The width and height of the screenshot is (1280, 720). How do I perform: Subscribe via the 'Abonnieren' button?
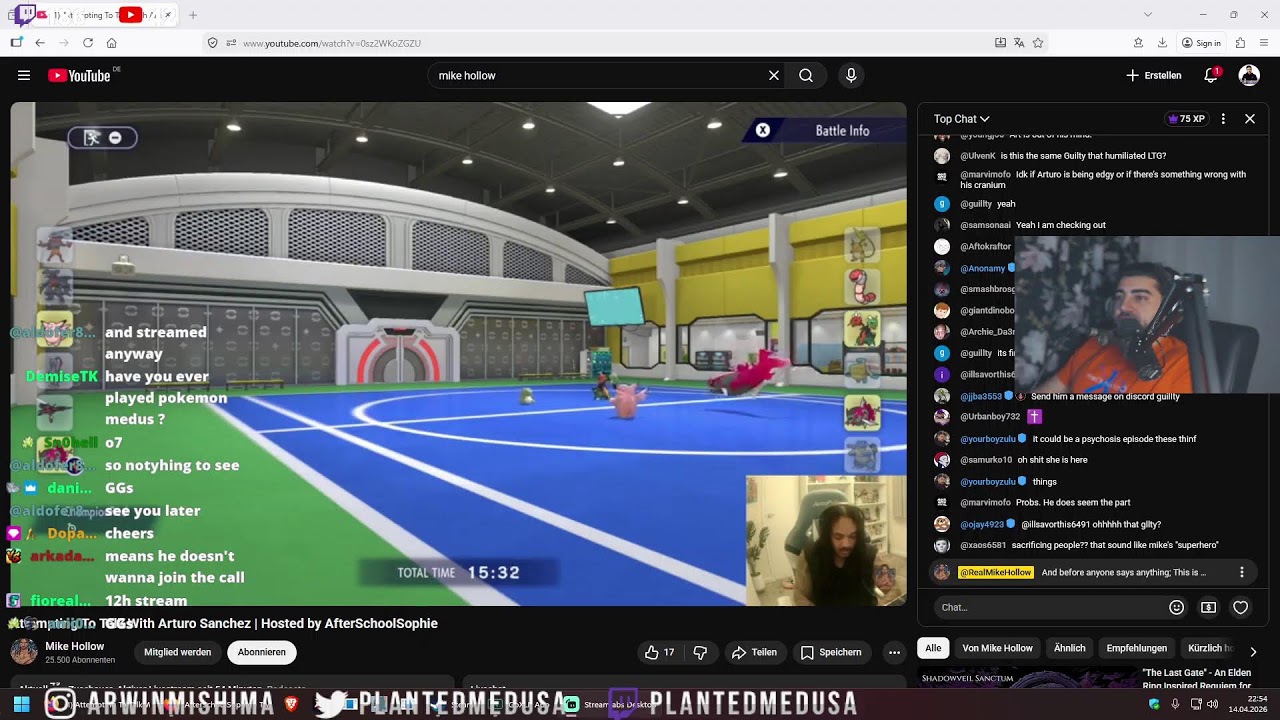pos(262,652)
